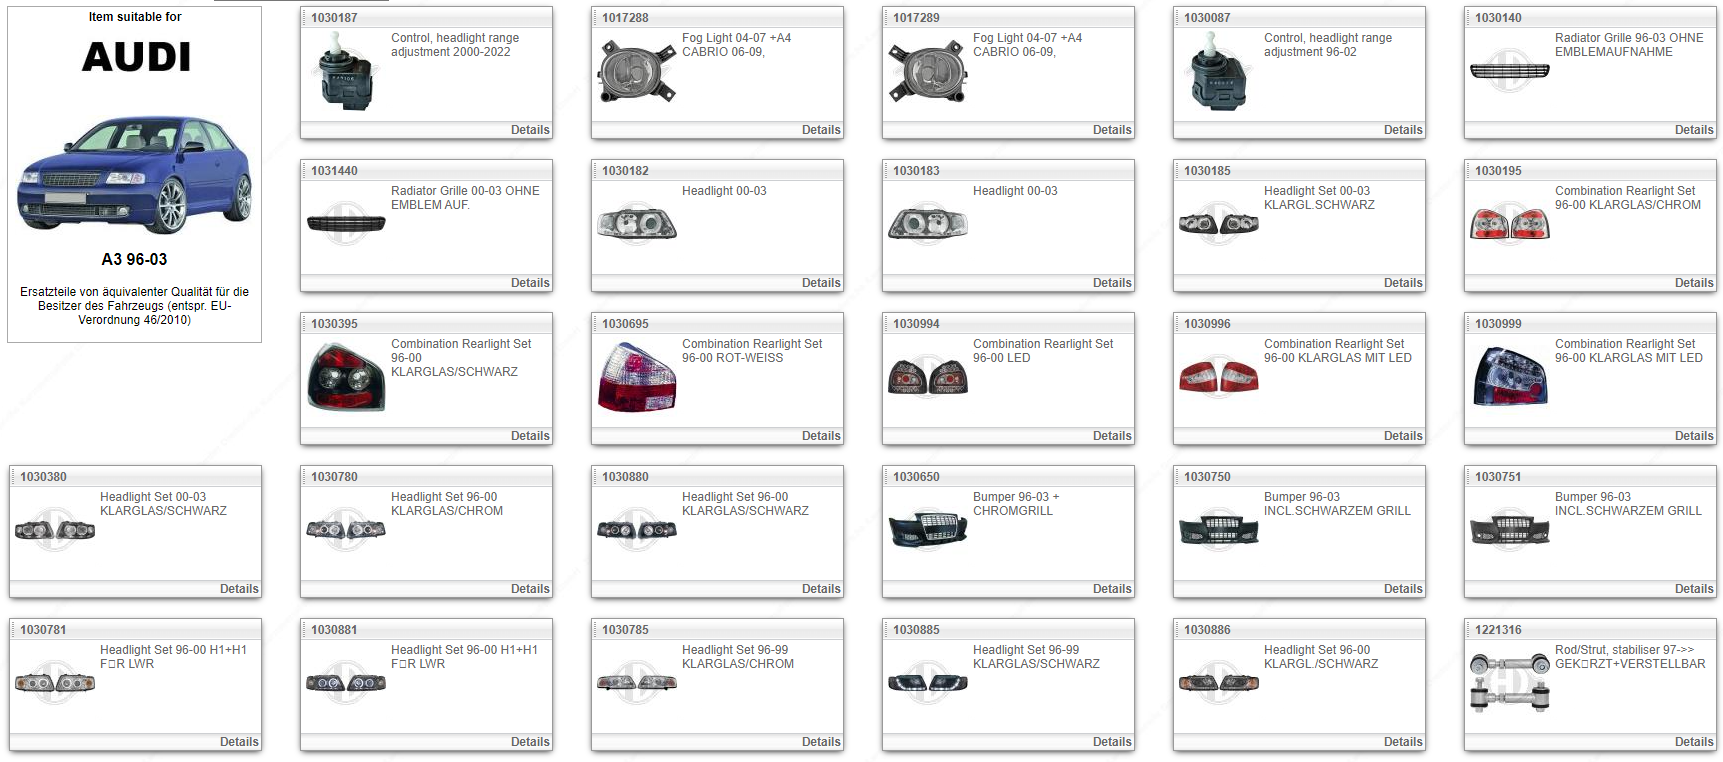Click the bumper with chrome grill image 1030650
This screenshot has height=762, width=1723.
(x=927, y=530)
